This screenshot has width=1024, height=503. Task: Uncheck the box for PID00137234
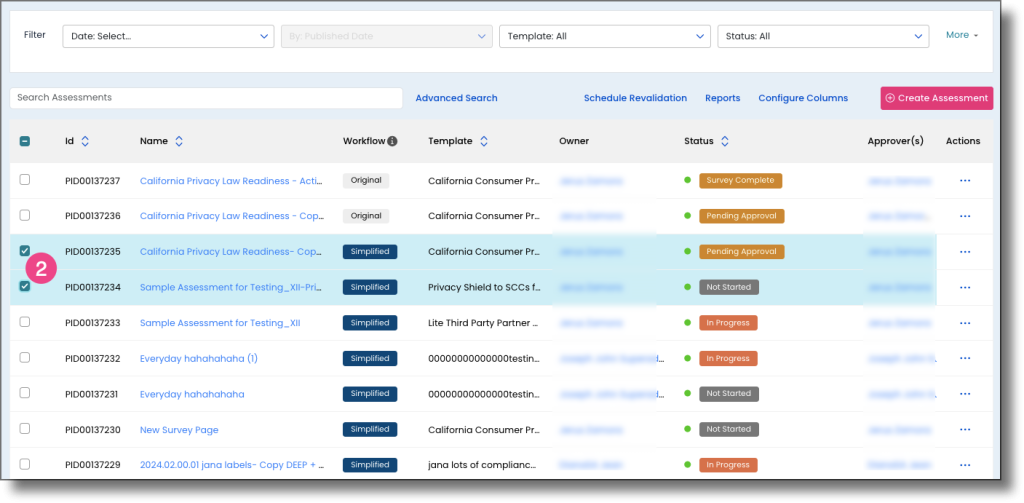(x=25, y=286)
